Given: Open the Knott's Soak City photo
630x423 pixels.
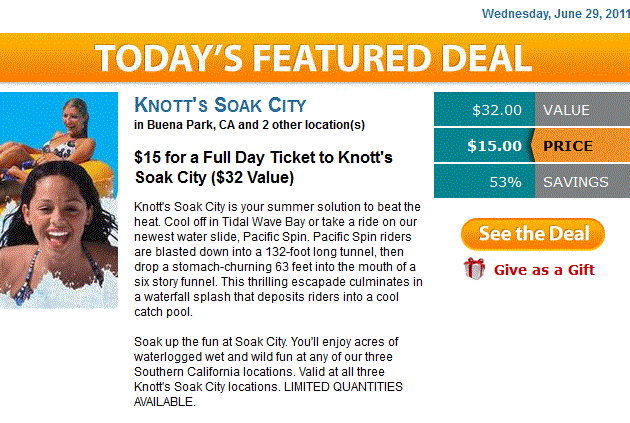Looking at the screenshot, I should click(x=59, y=200).
